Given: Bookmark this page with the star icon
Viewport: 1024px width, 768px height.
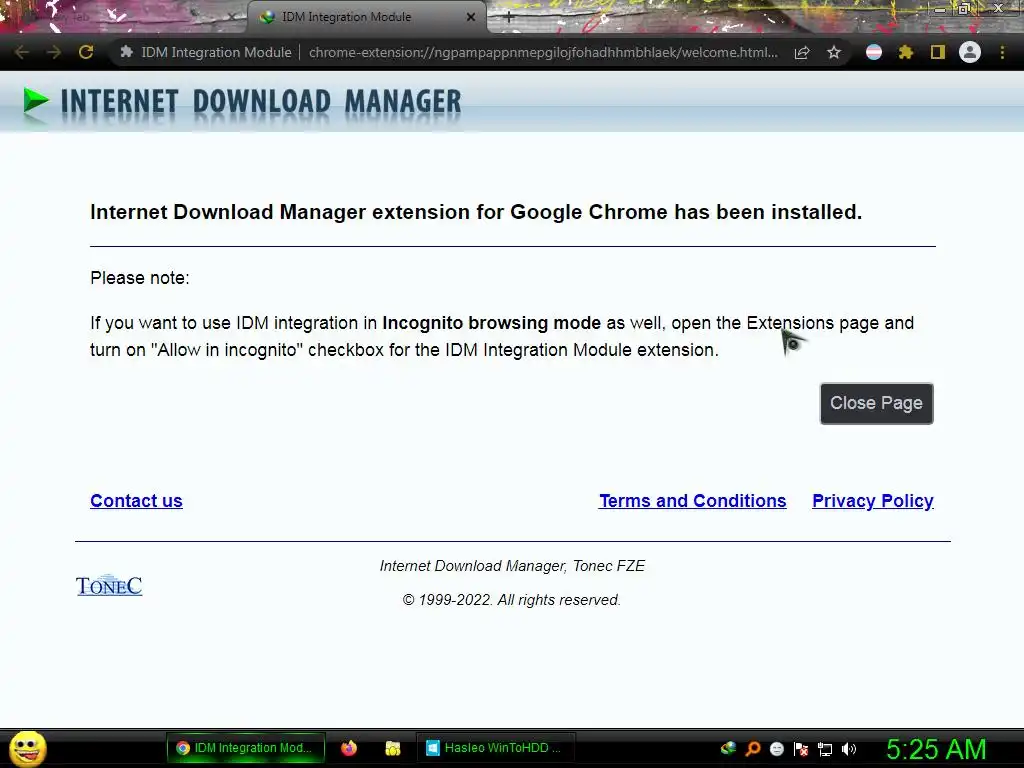Looking at the screenshot, I should pos(834,52).
